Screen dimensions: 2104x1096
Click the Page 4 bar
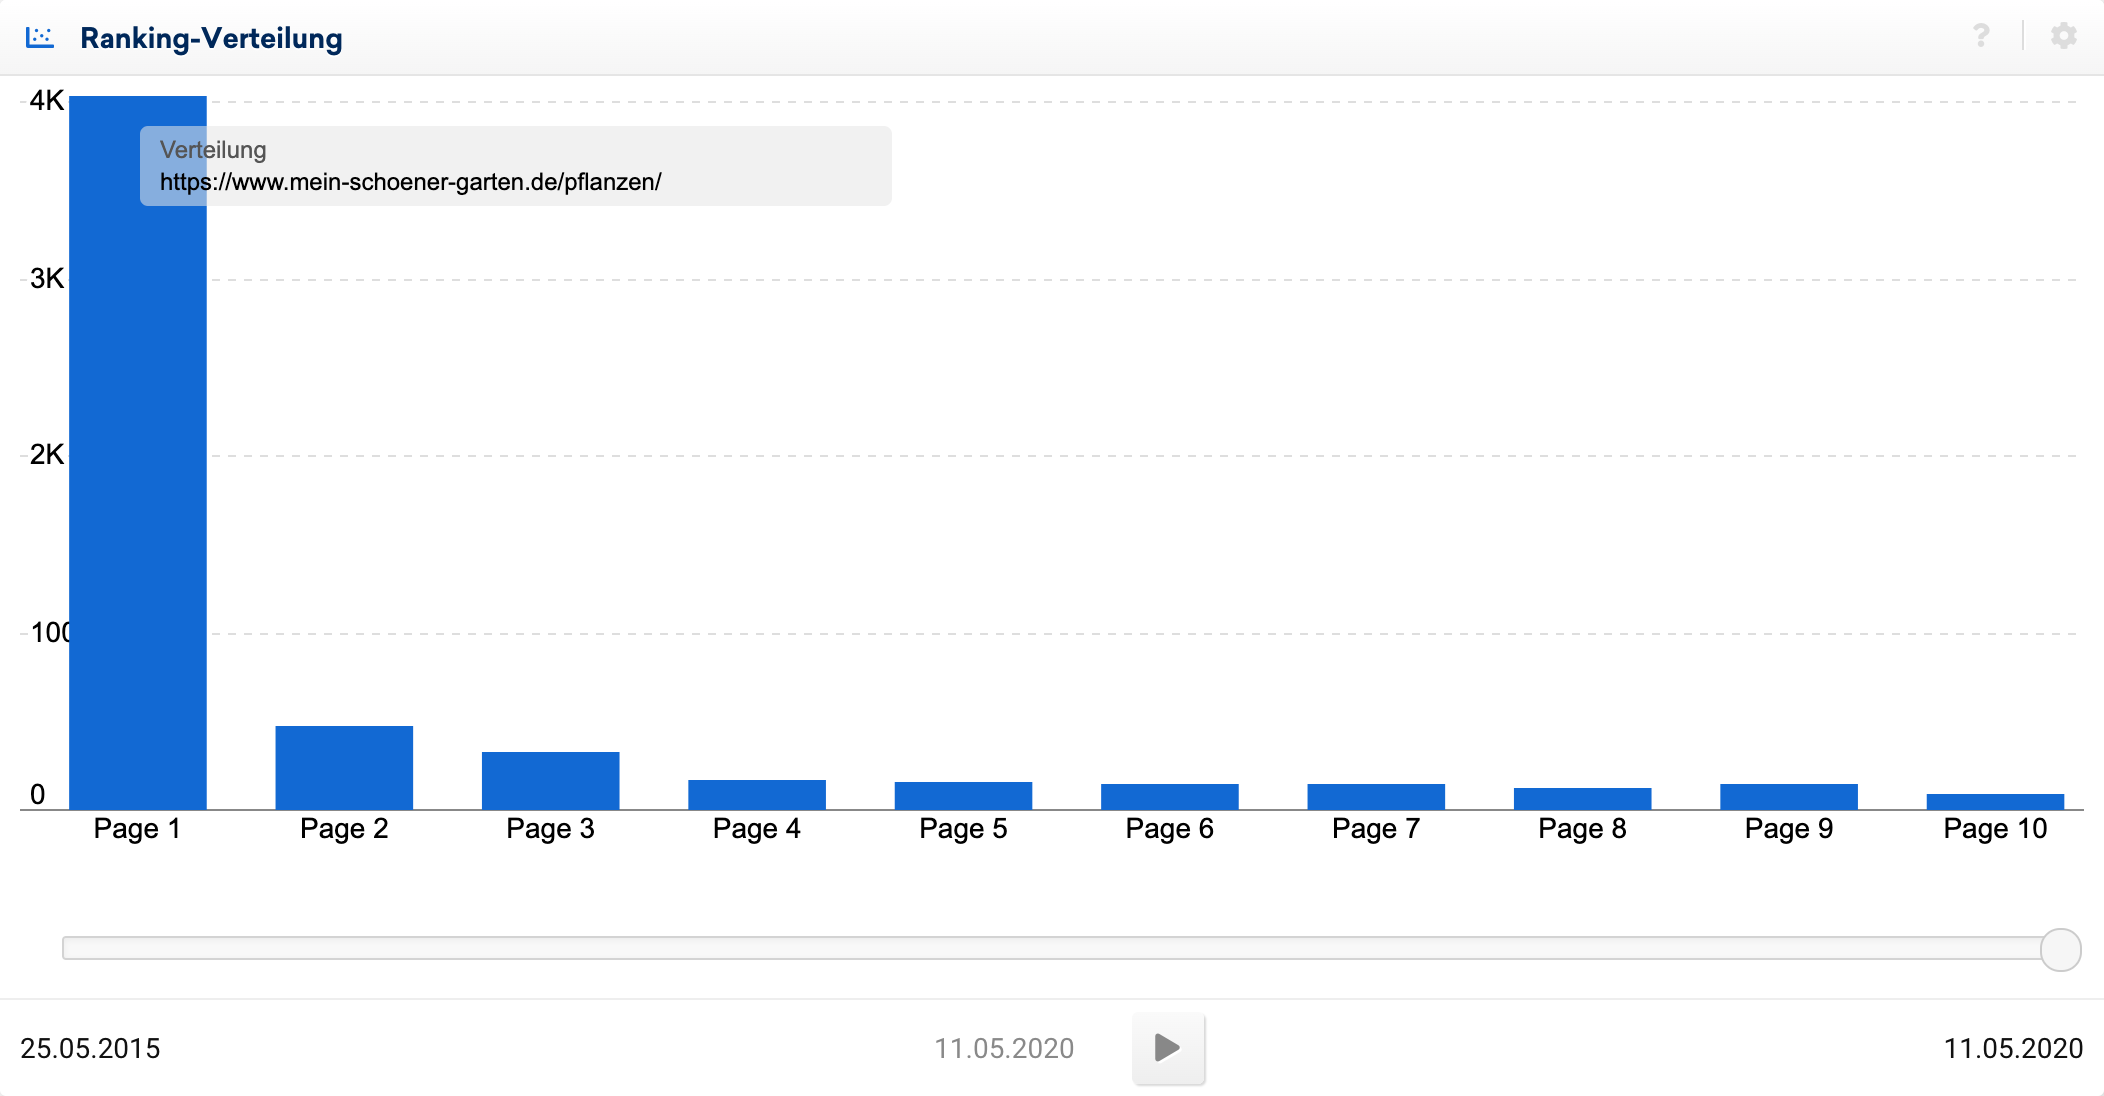(x=757, y=795)
